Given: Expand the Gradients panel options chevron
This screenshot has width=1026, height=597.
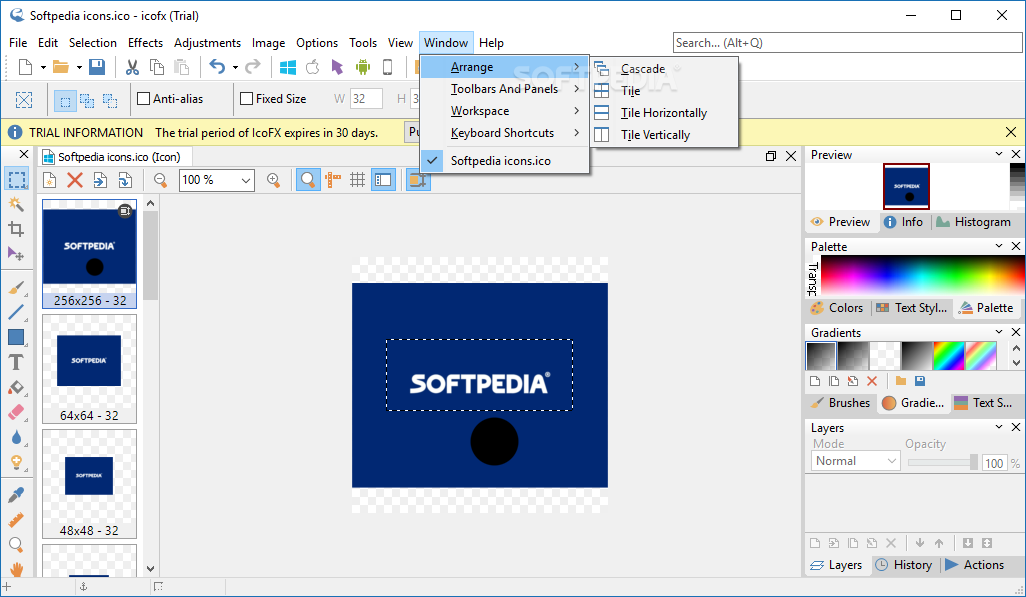Looking at the screenshot, I should coord(999,332).
